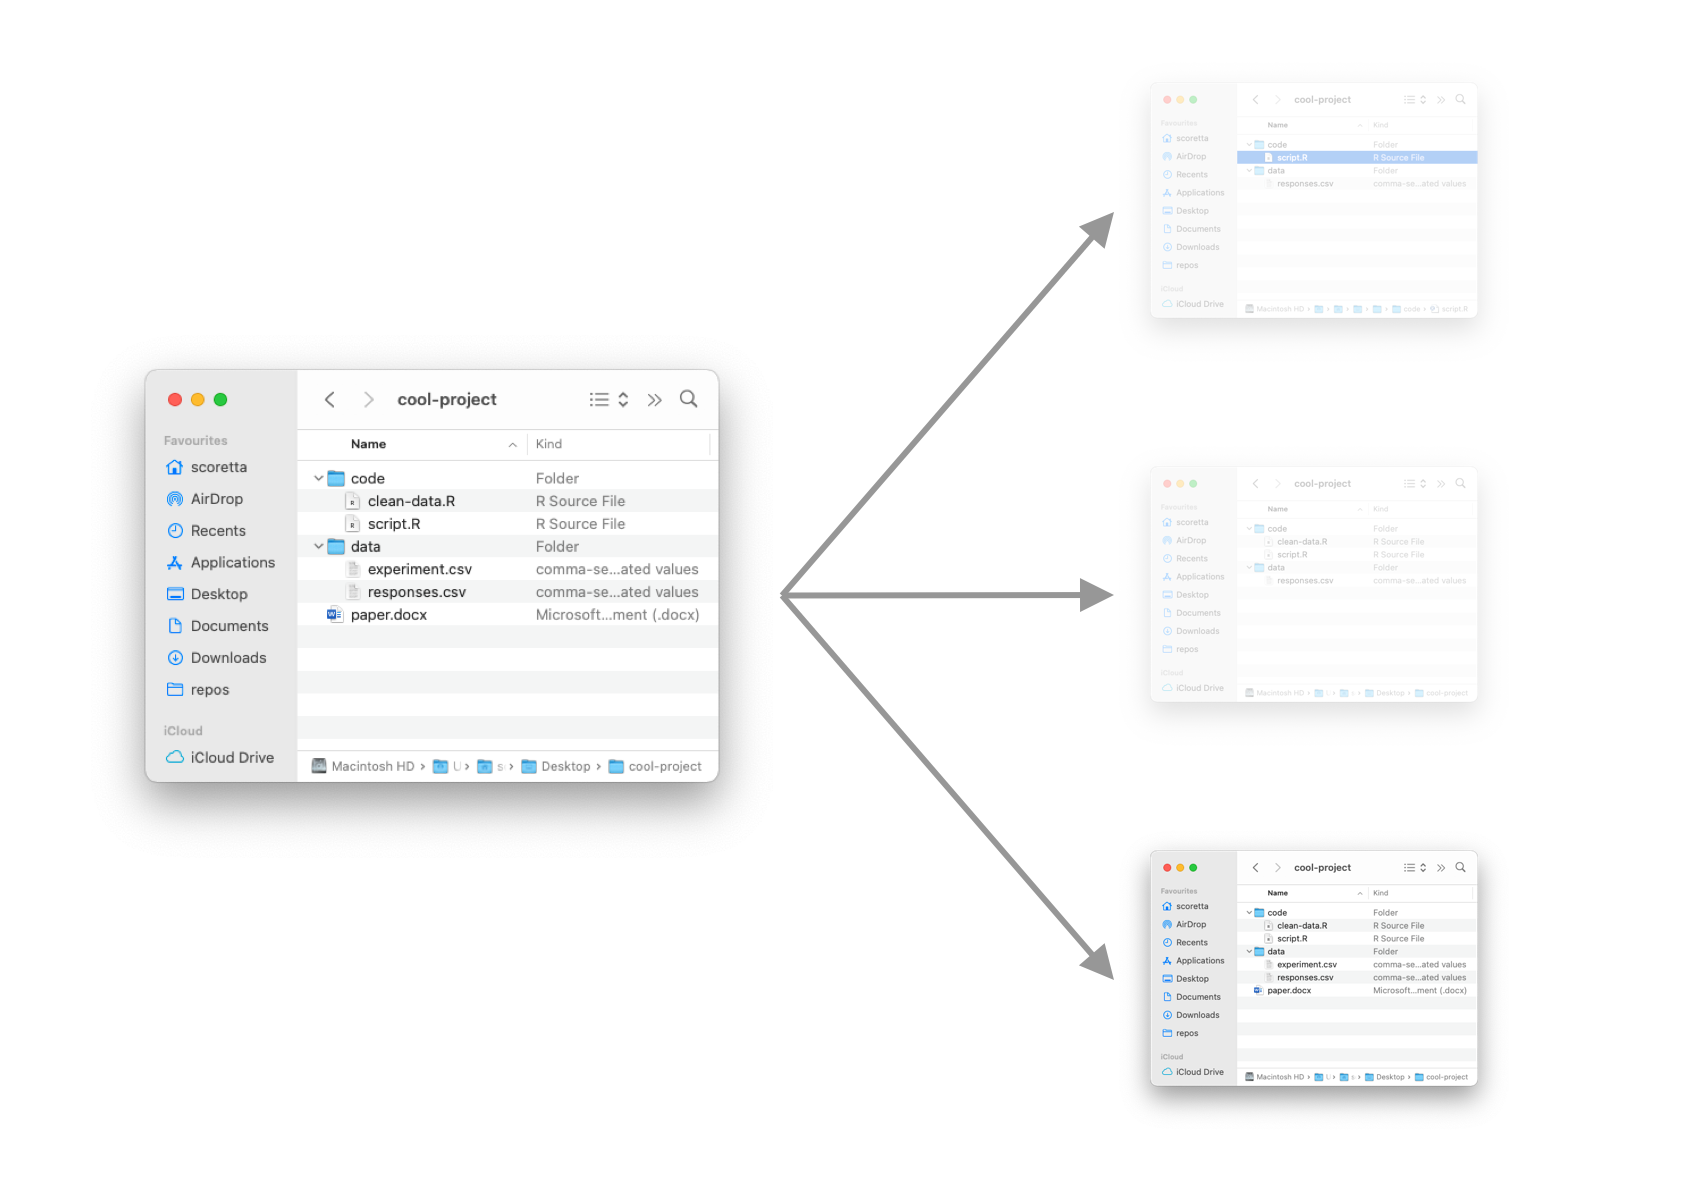
Task: Show more toolbar items via double chevron in large window
Action: point(654,400)
